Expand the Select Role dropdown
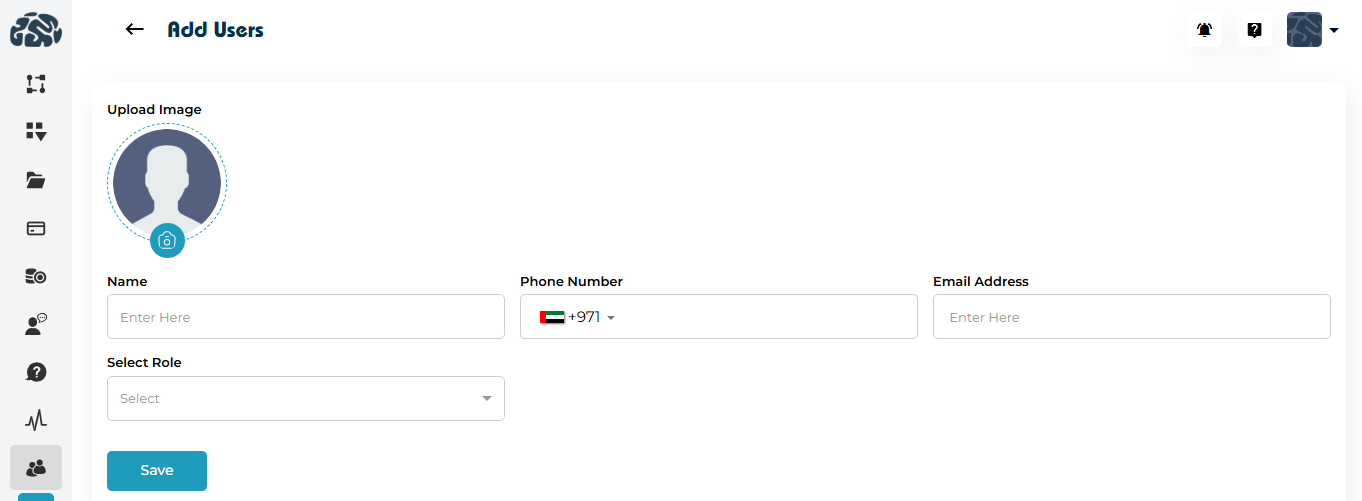Image resolution: width=1362 pixels, height=501 pixels. [305, 398]
